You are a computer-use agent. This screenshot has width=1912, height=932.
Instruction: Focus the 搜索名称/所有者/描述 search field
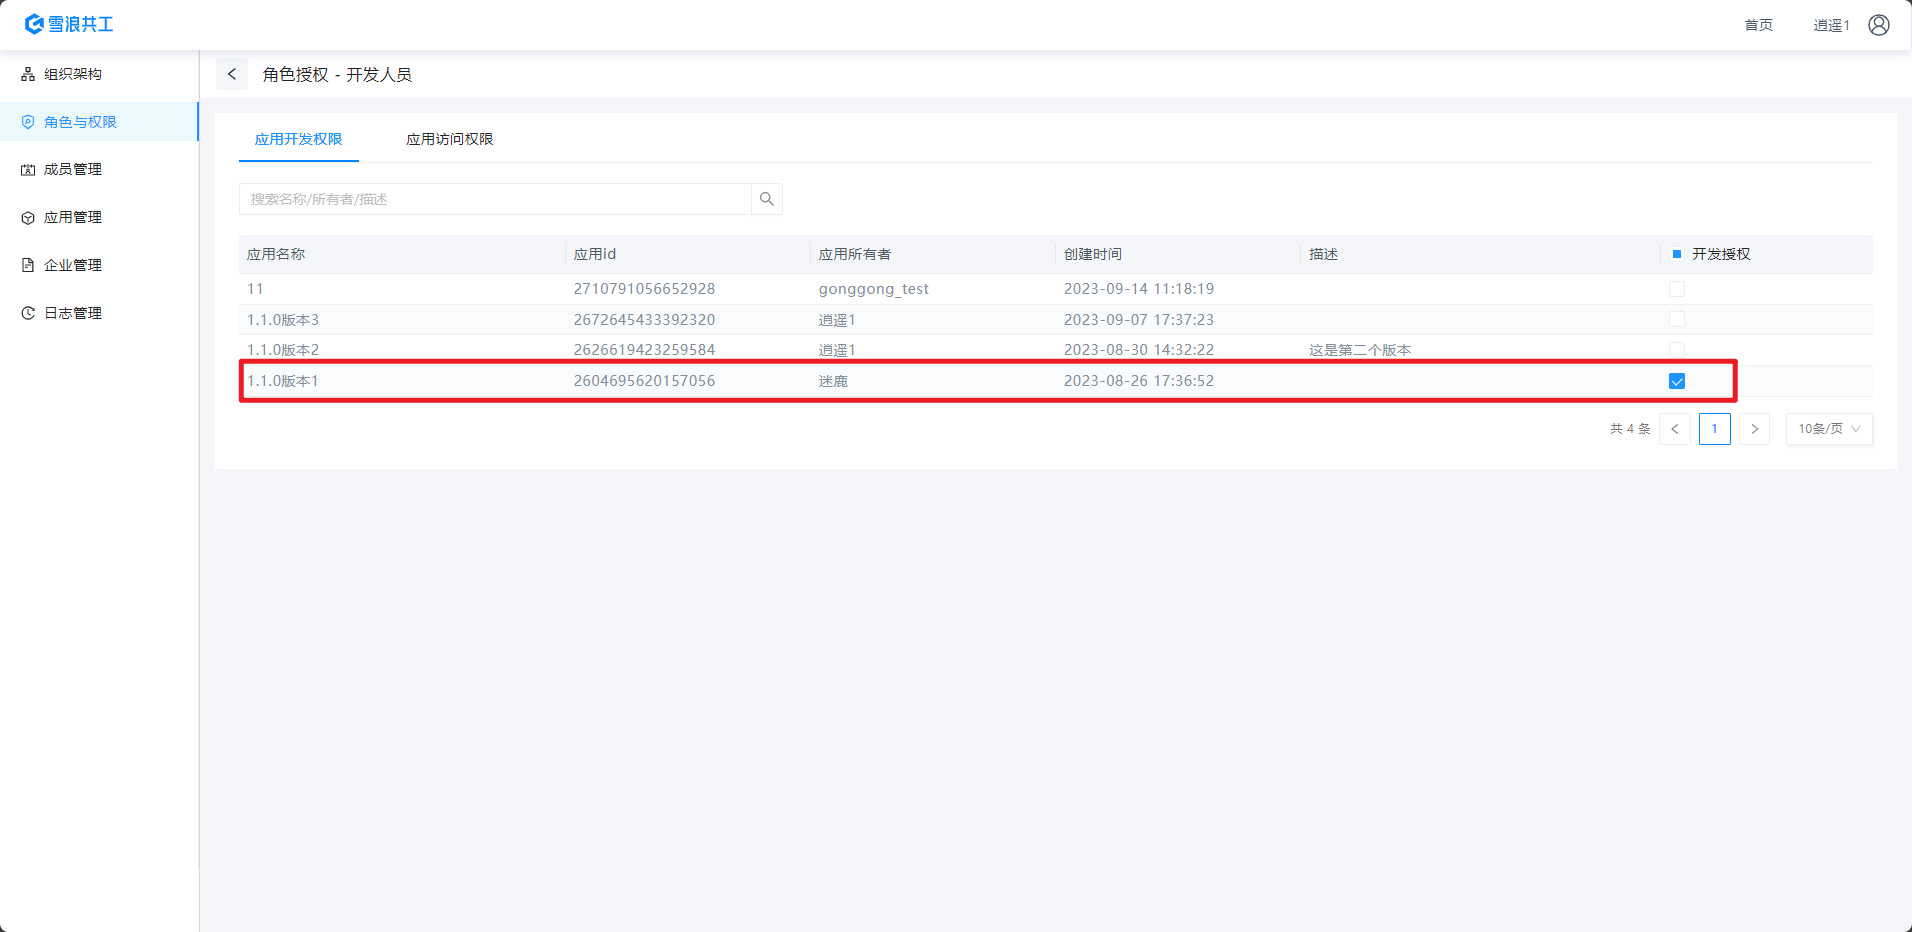point(495,199)
